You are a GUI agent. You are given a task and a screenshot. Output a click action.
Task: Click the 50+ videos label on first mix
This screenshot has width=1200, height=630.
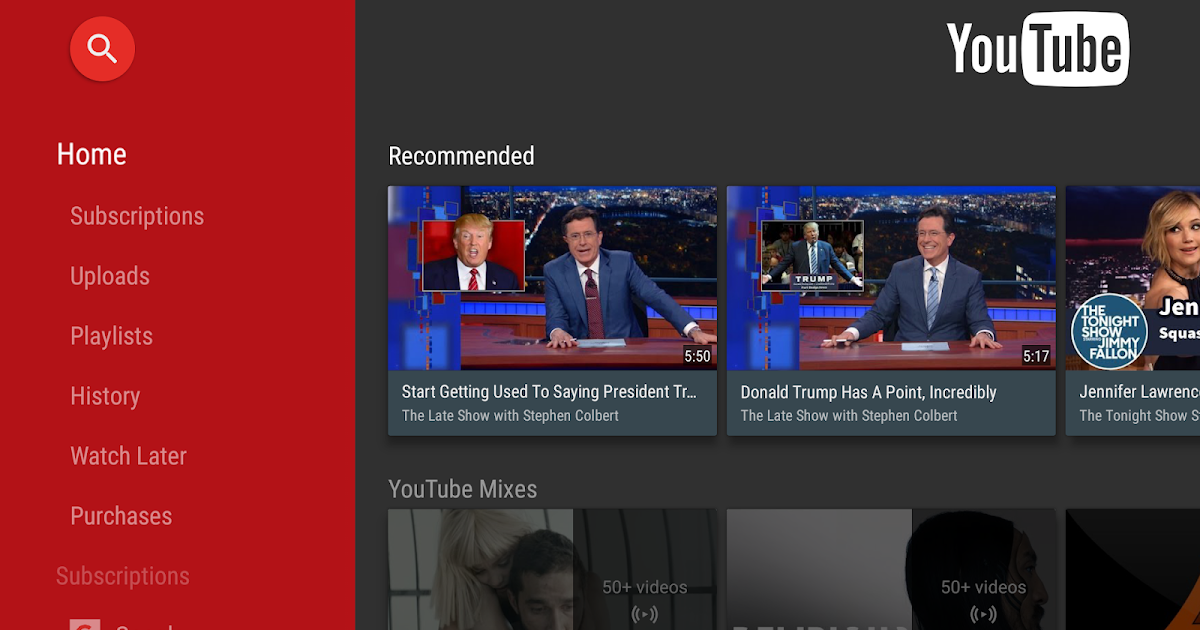pyautogui.click(x=645, y=587)
